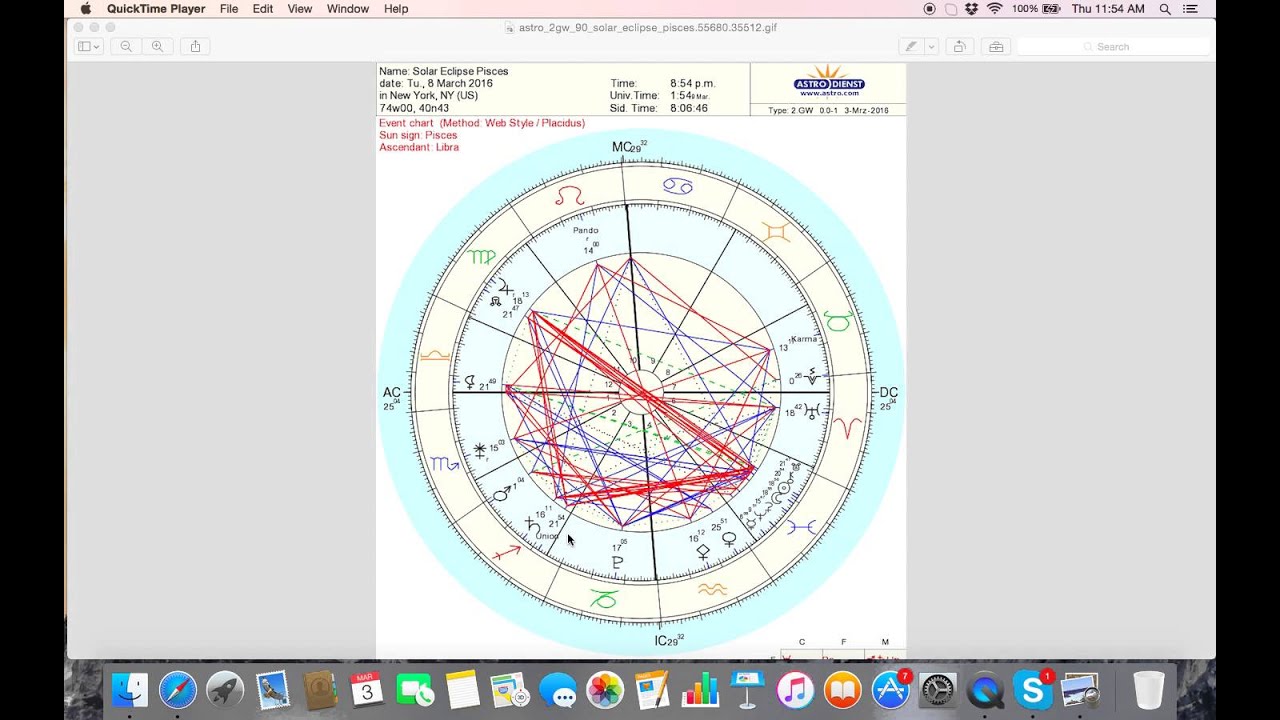Click the window title filename astro_2gw_90_solar_eclipse_pisces
The width and height of the screenshot is (1280, 720).
(x=647, y=27)
